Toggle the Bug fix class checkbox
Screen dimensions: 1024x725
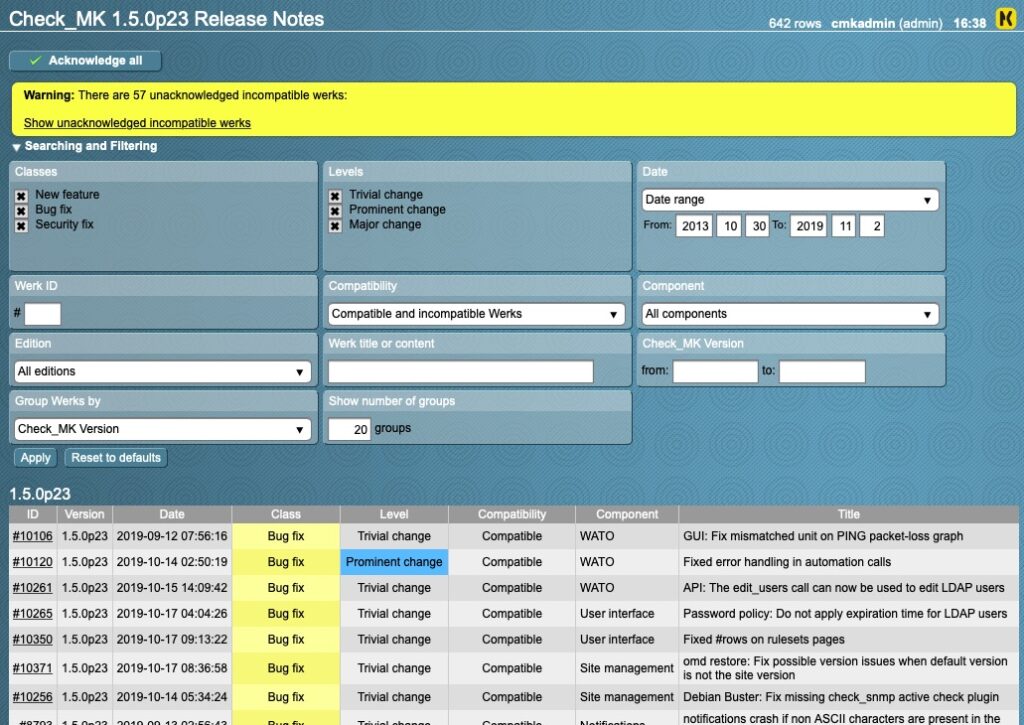(22, 211)
